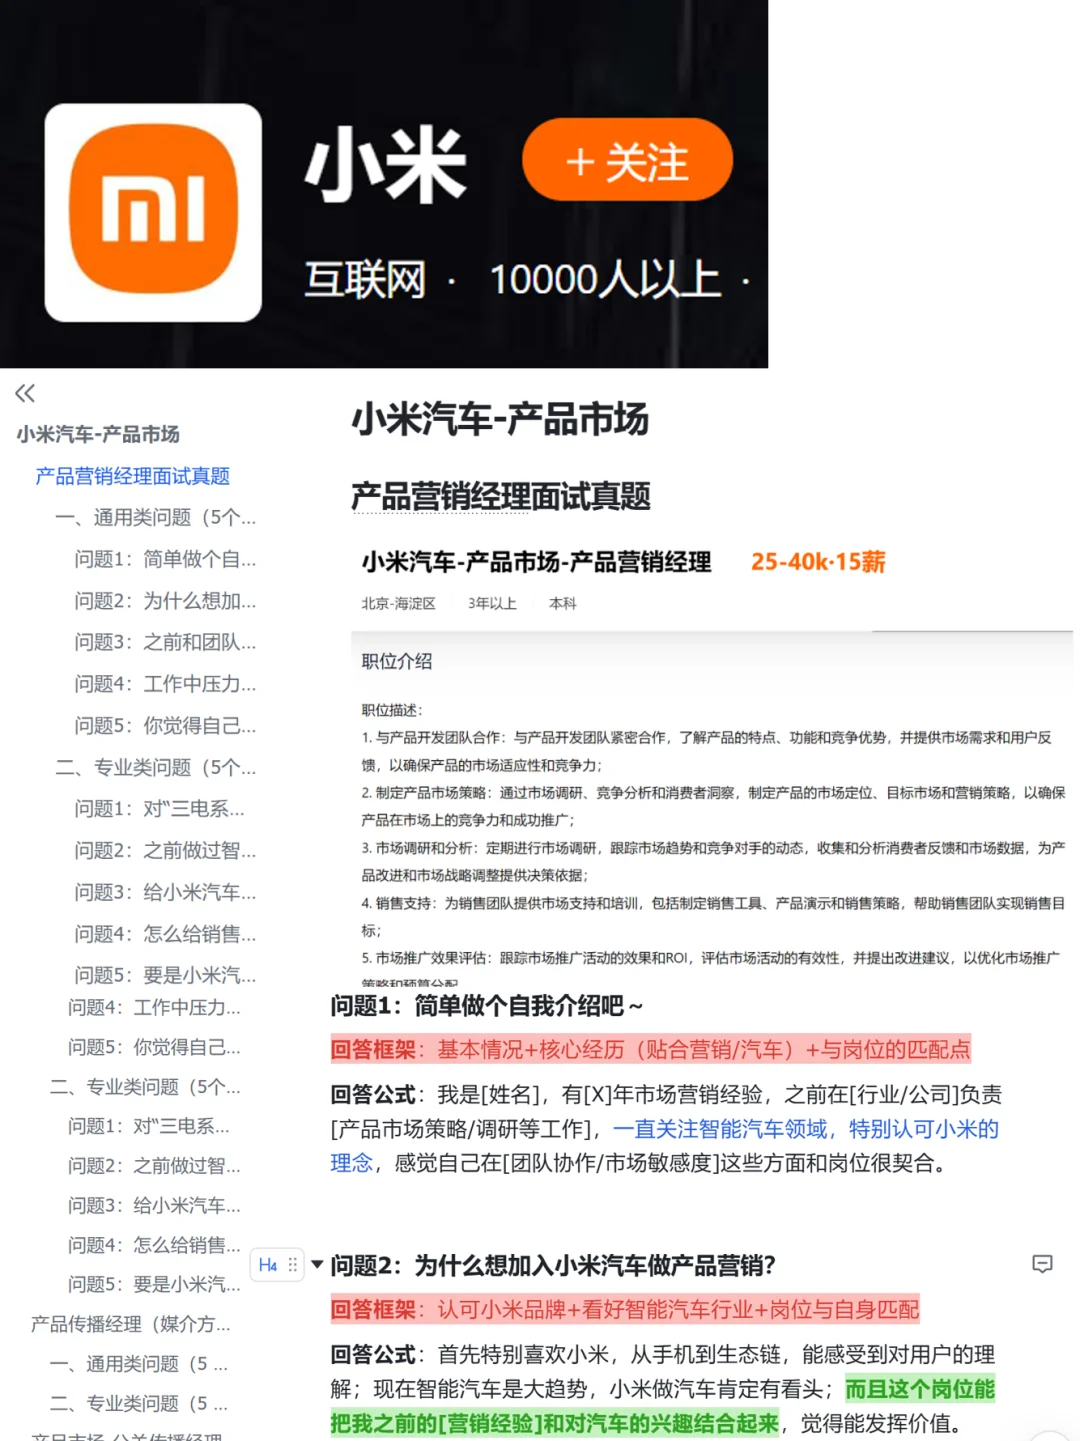
Task: Open the H4 heading level indicator
Action: coord(267,1265)
